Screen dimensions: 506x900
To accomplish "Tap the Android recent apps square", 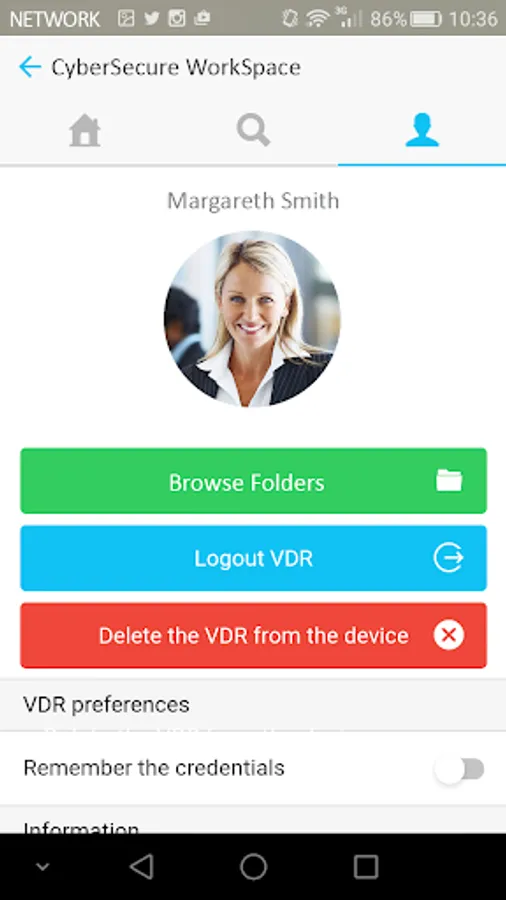I will 365,867.
